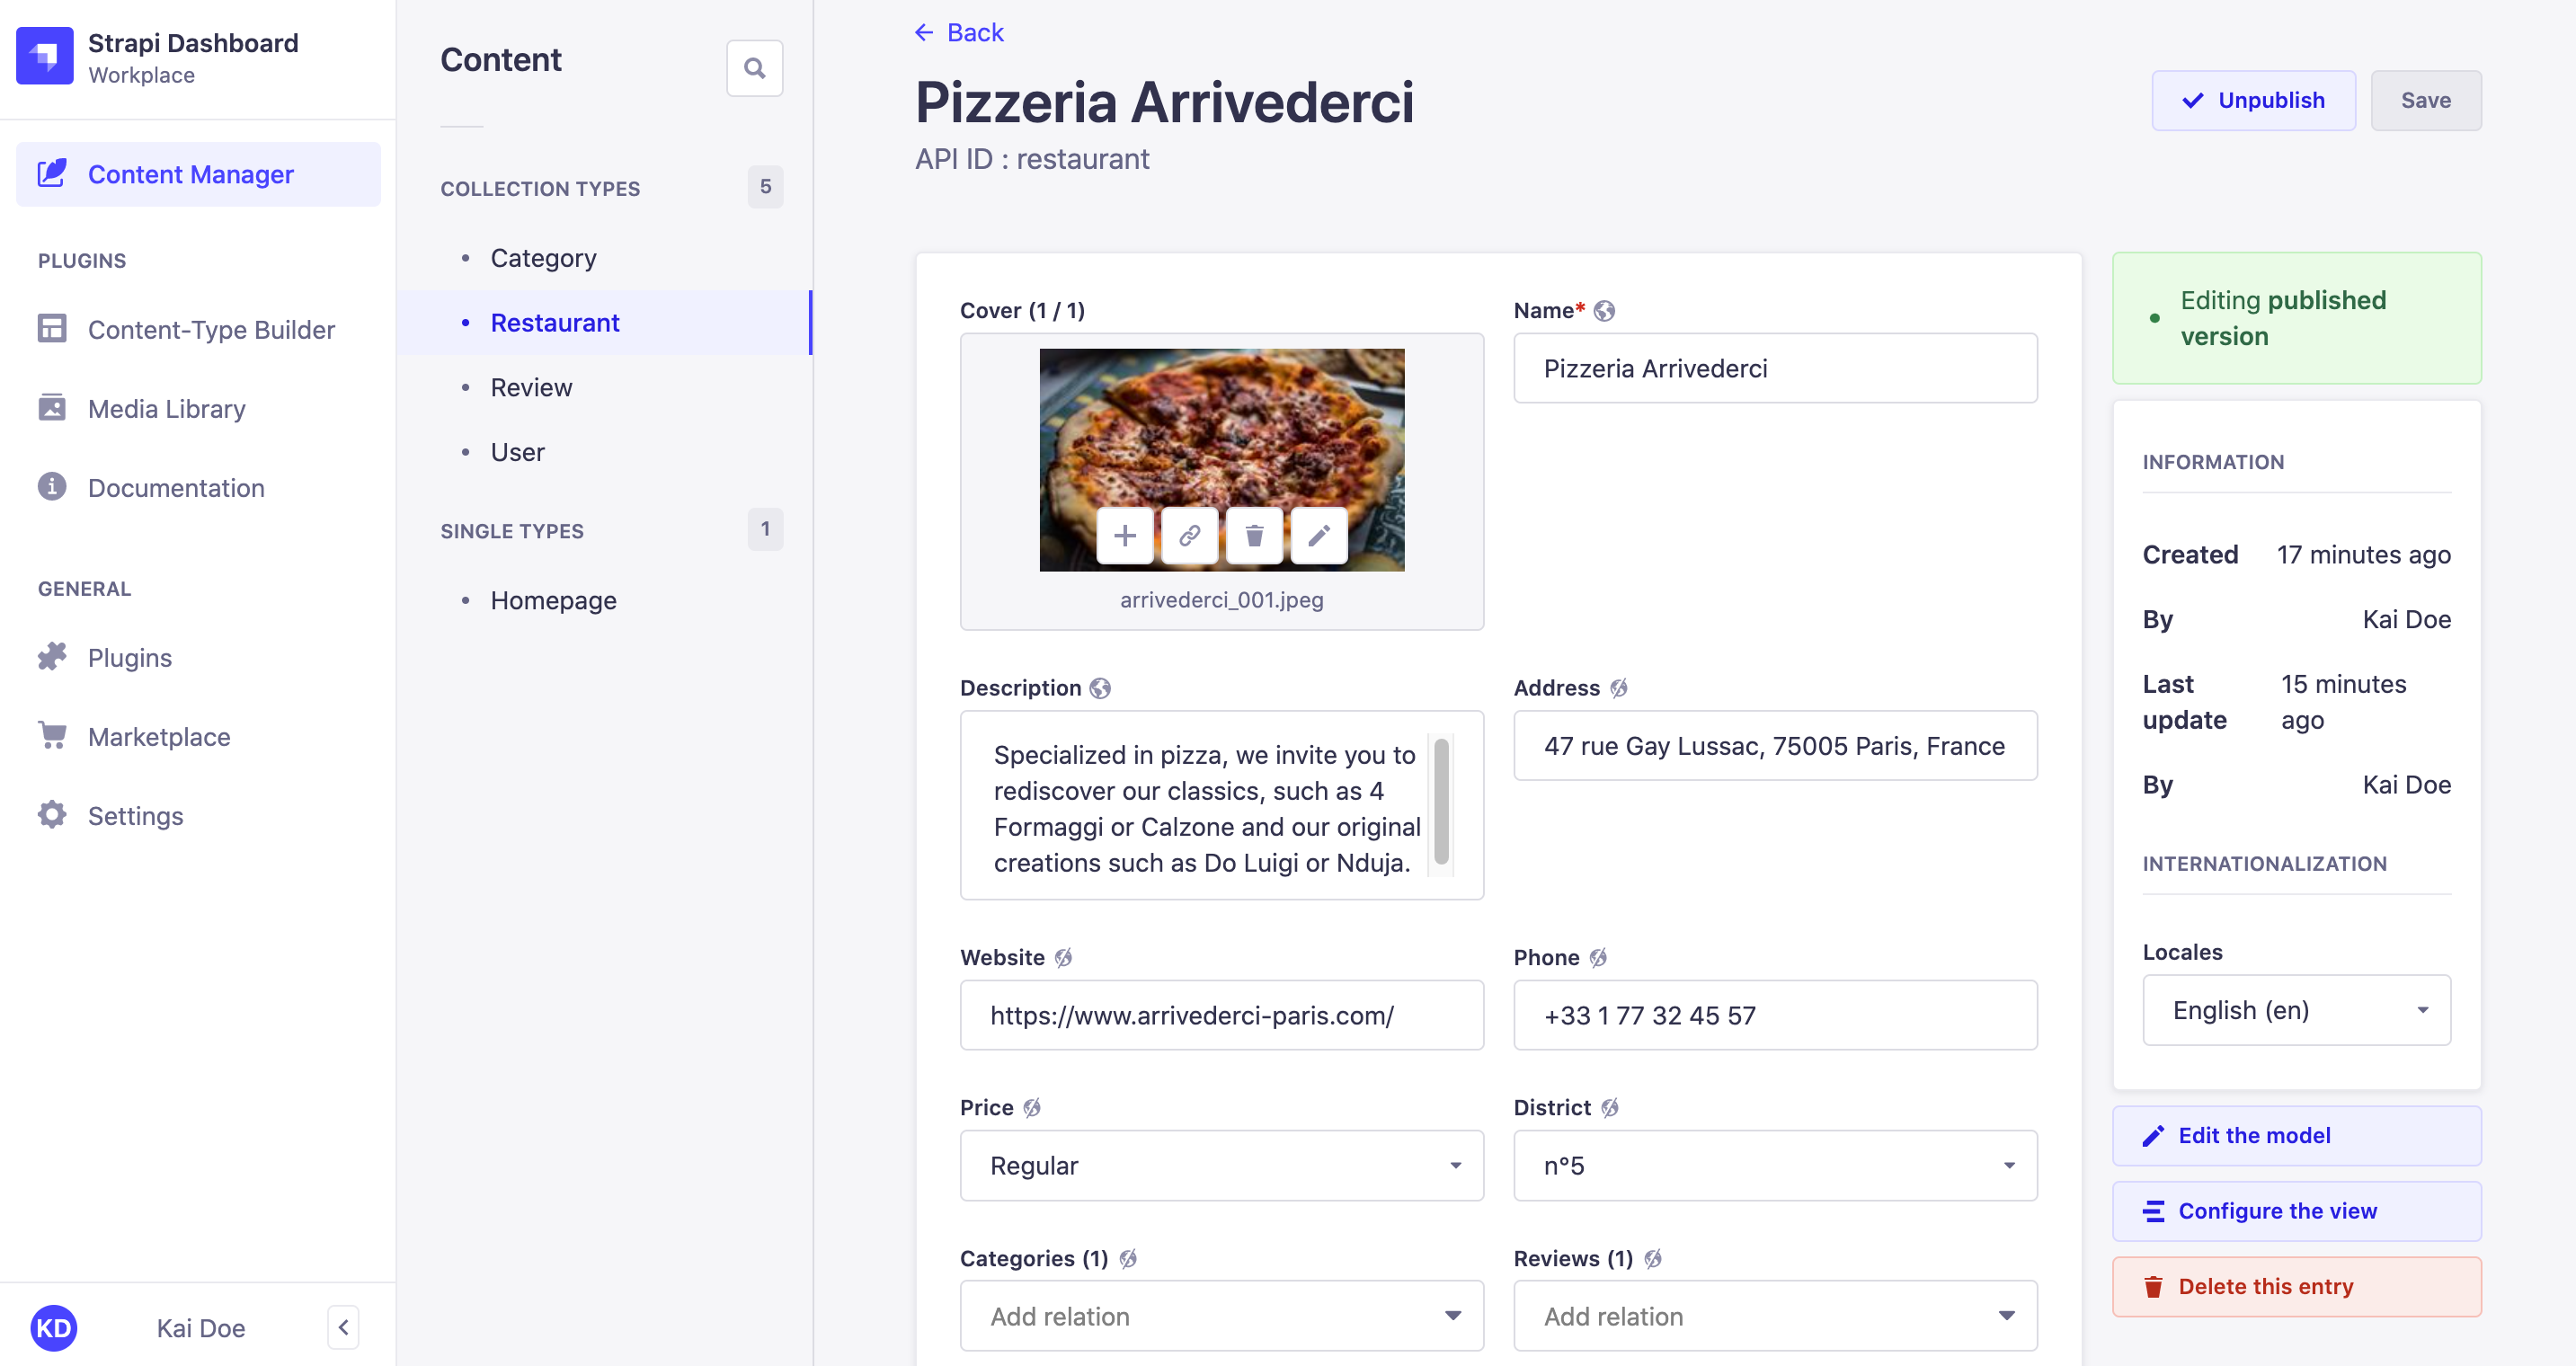Expand the District dropdown selector
Screen dimensions: 2576x1366
(x=1773, y=1165)
